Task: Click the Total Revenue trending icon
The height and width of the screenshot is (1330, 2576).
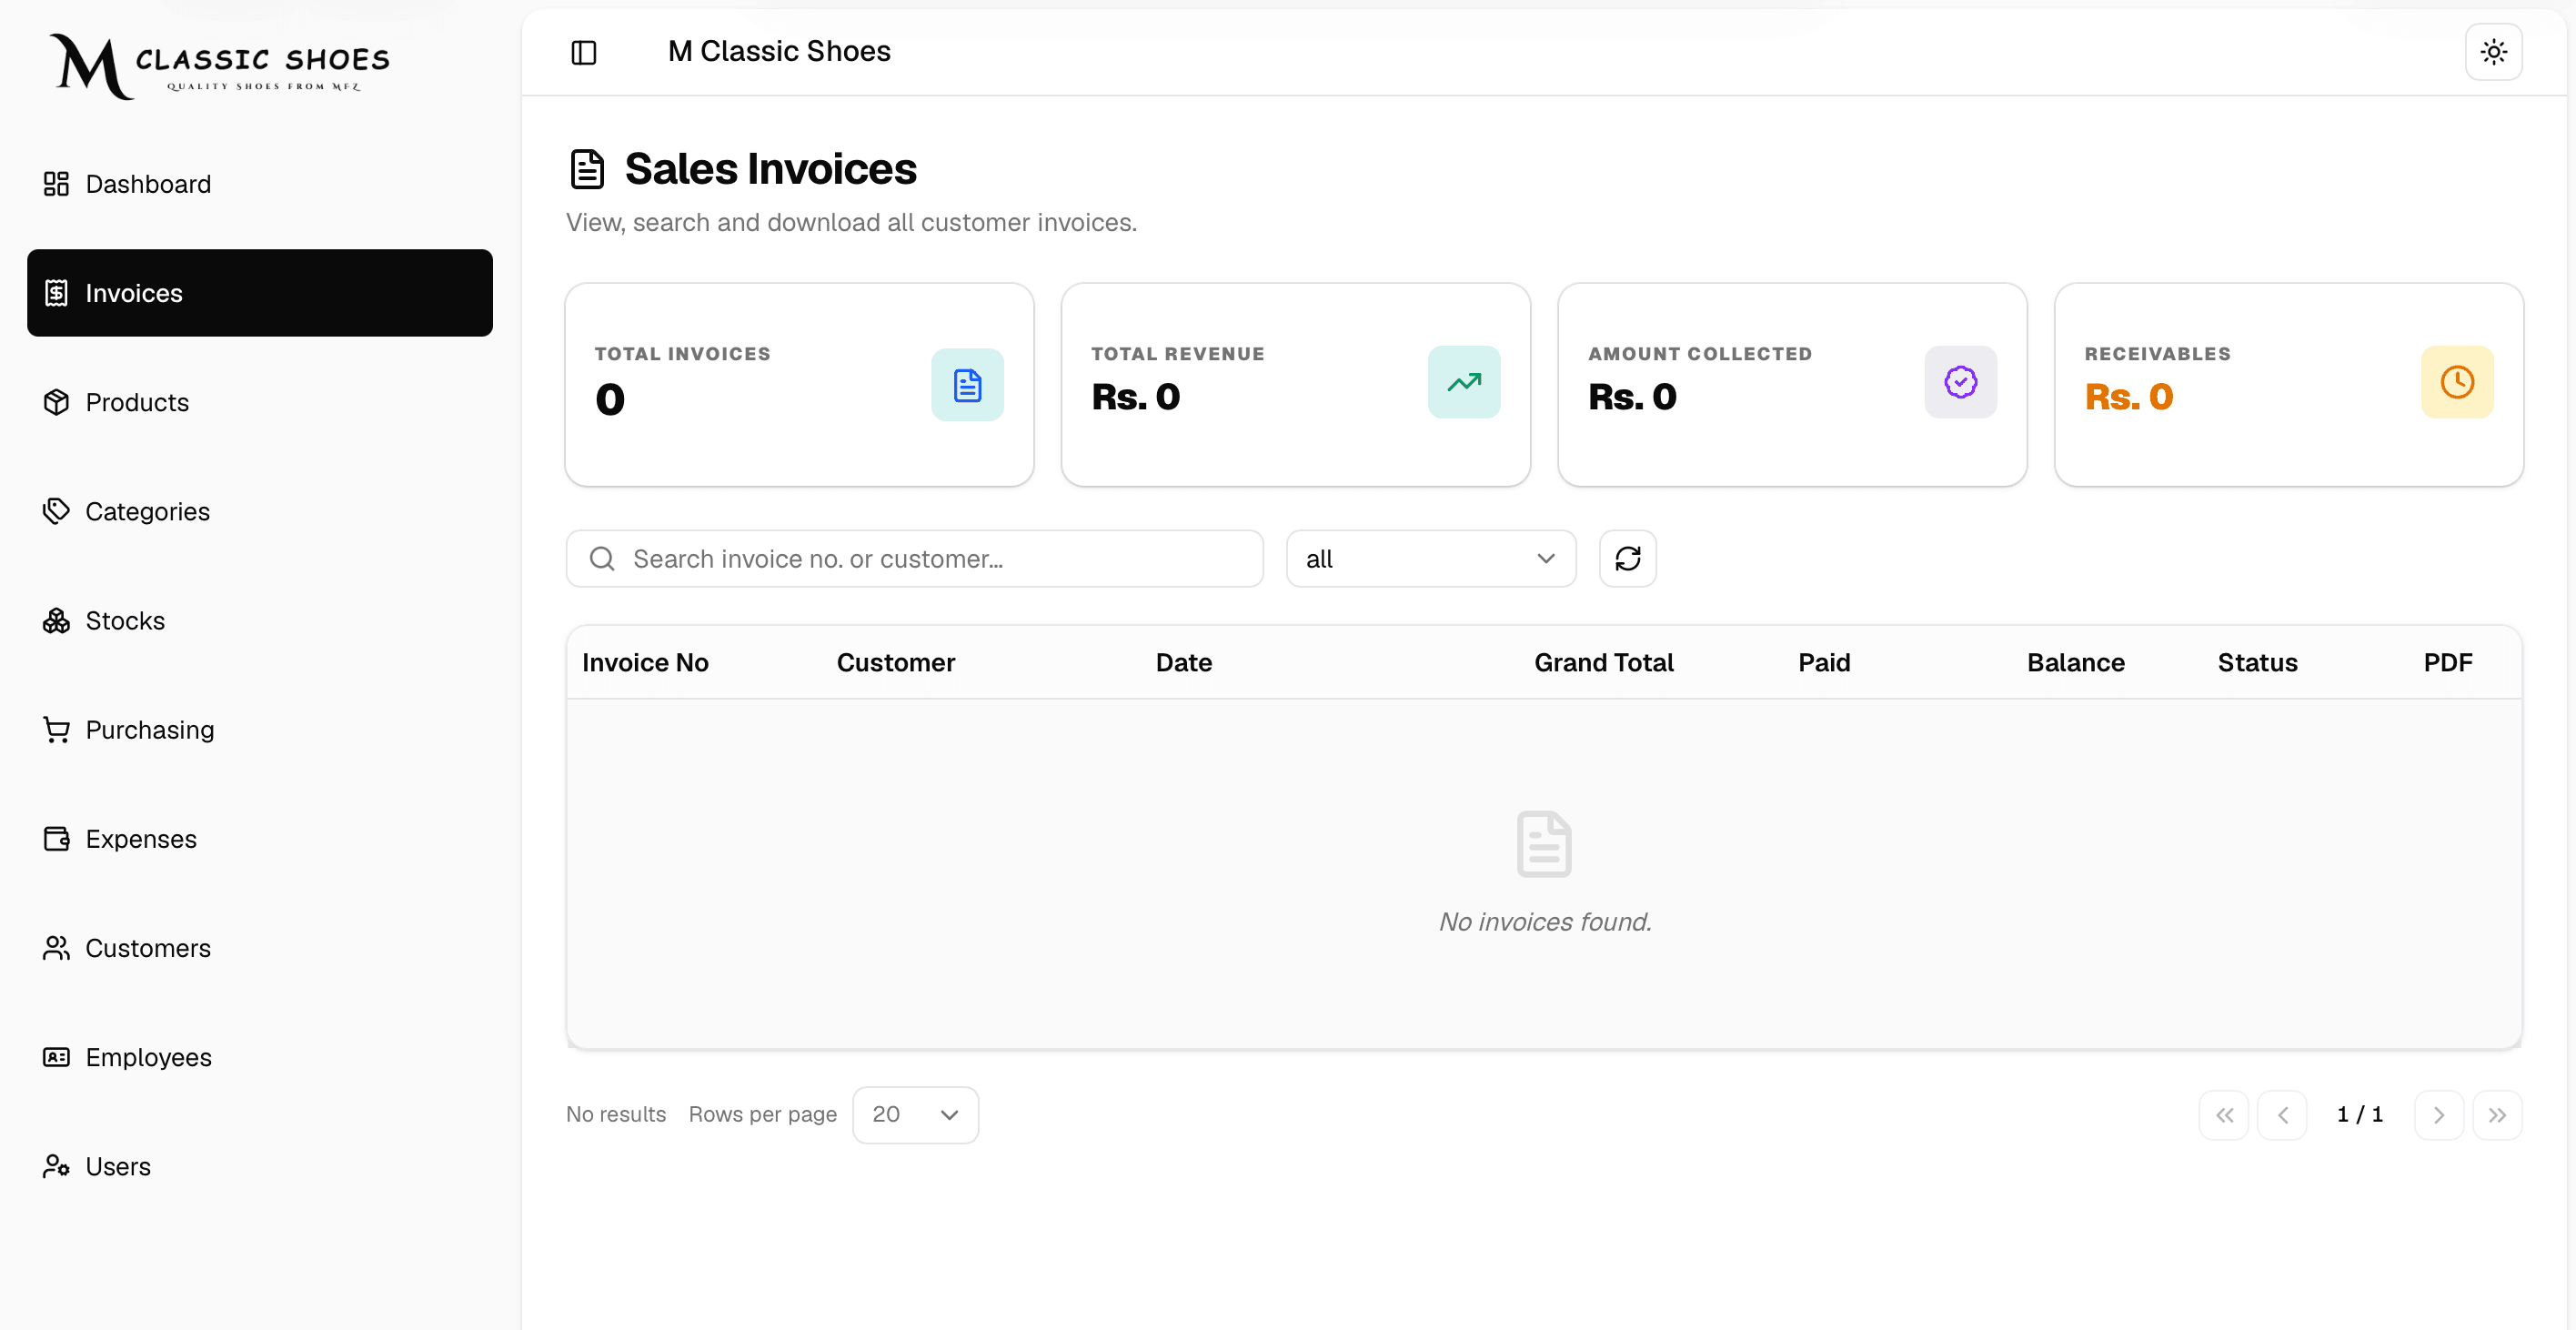Action: click(1463, 382)
